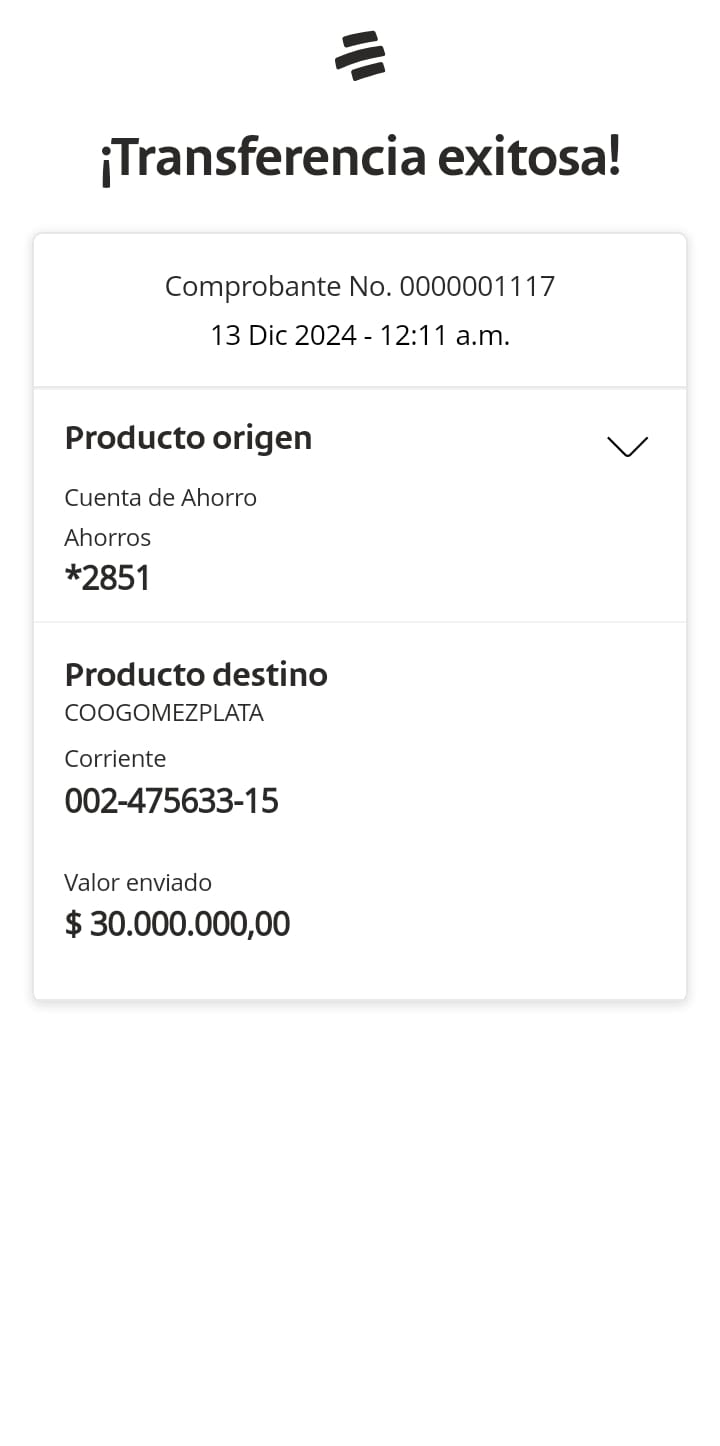Click the COOGOMEZPLATA recipient name

[x=164, y=714]
